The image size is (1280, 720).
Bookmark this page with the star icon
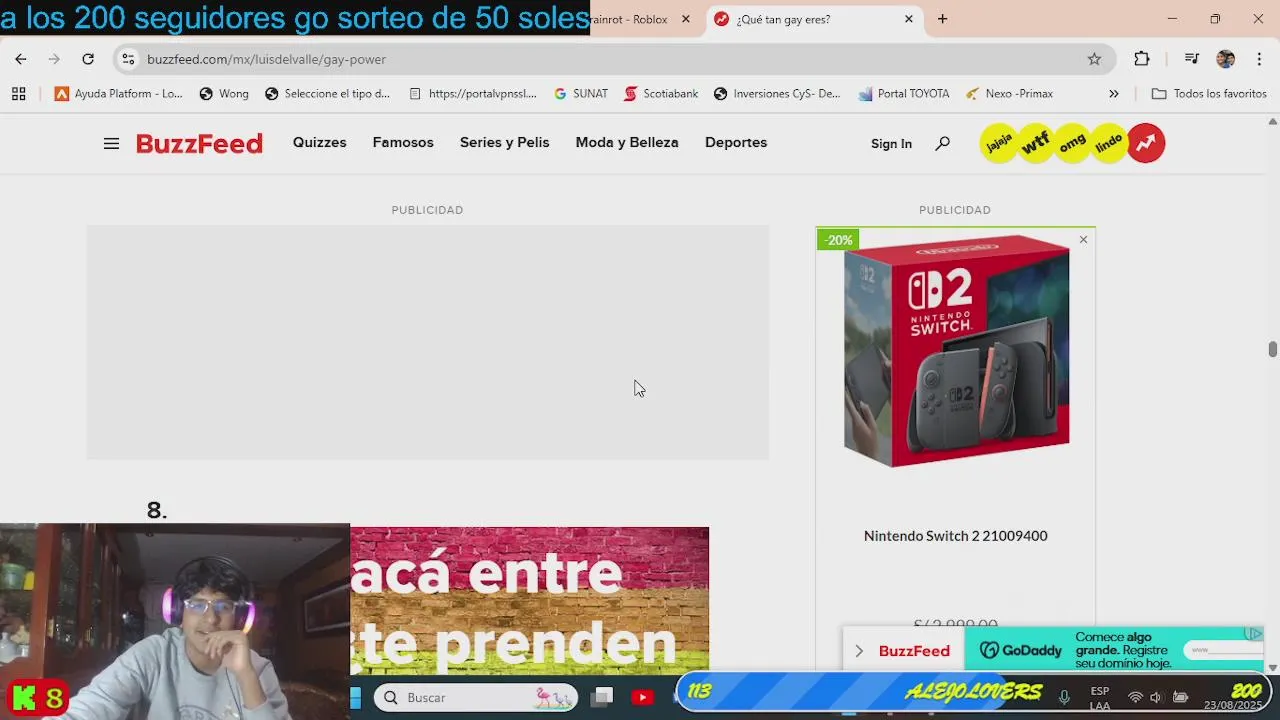tap(1094, 59)
